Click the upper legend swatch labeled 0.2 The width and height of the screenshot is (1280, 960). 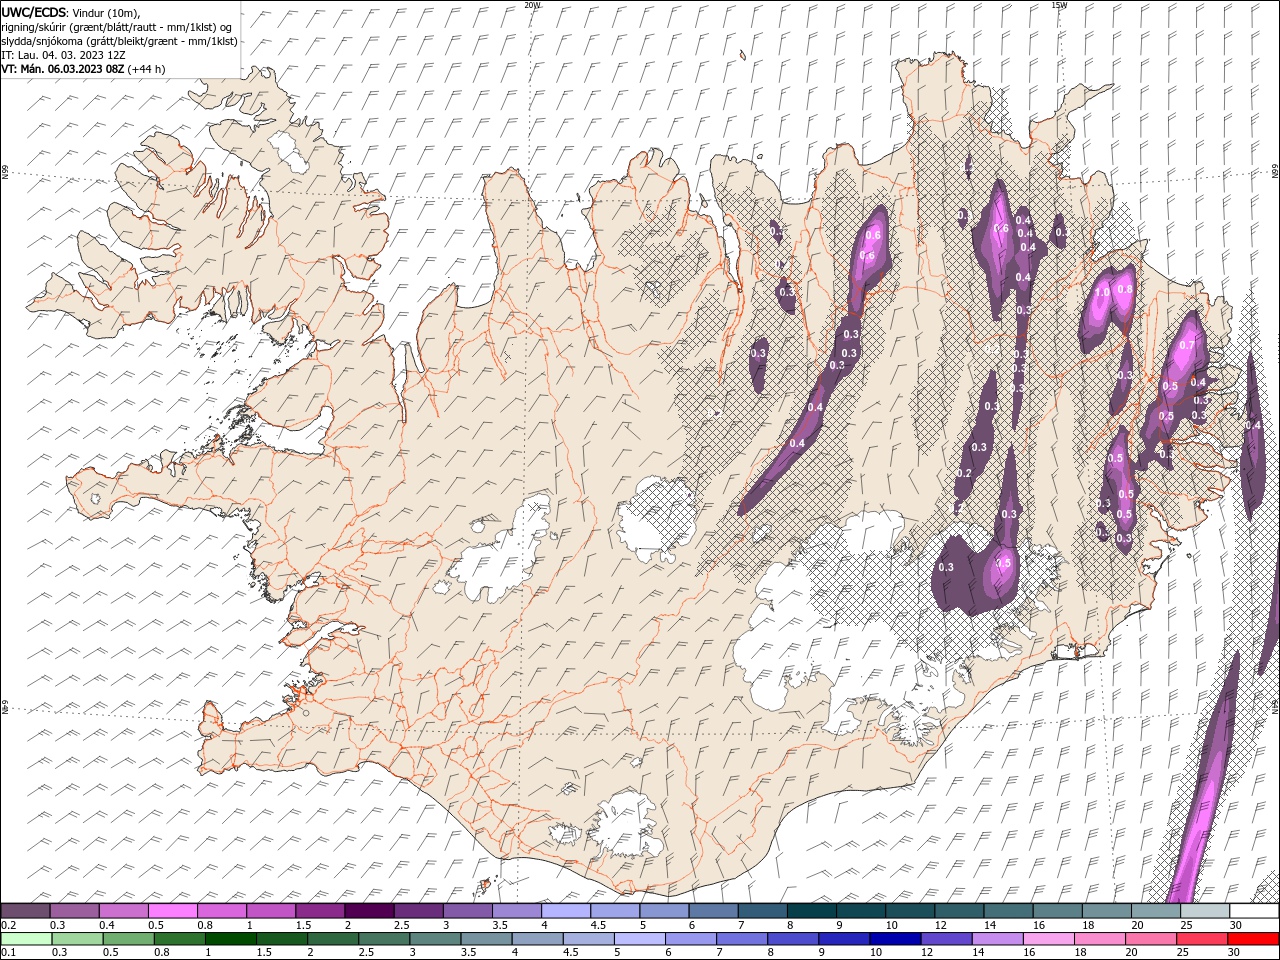pos(25,911)
